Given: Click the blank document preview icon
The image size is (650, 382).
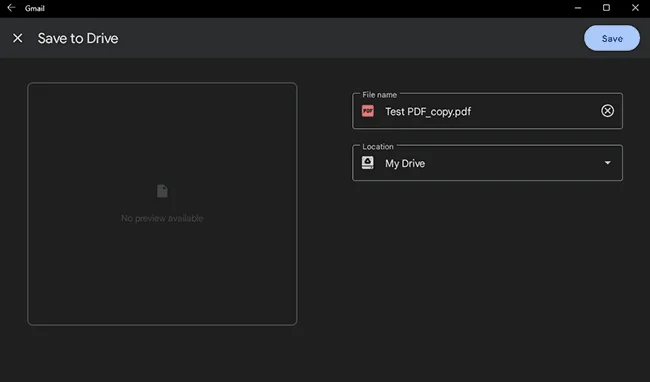Looking at the screenshot, I should [x=162, y=191].
